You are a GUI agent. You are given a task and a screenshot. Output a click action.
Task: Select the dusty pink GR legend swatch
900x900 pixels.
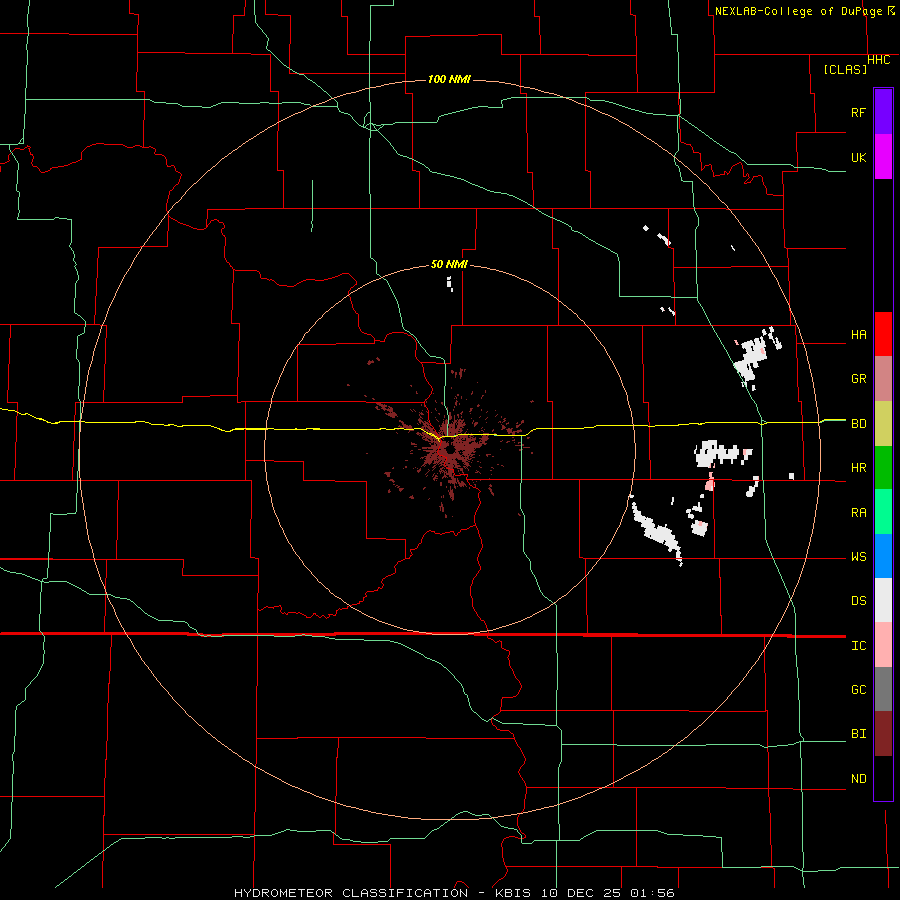883,379
